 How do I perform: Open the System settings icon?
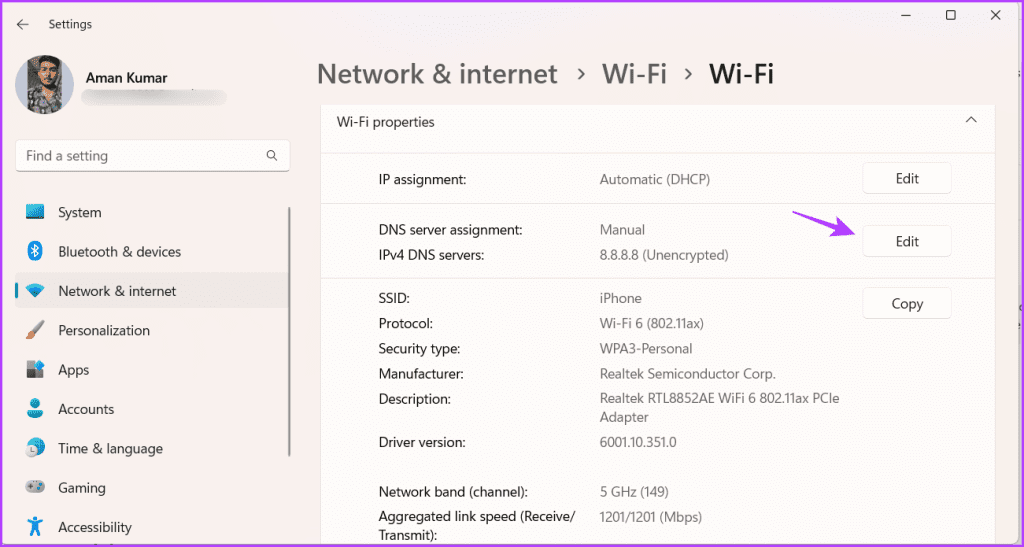pos(35,212)
